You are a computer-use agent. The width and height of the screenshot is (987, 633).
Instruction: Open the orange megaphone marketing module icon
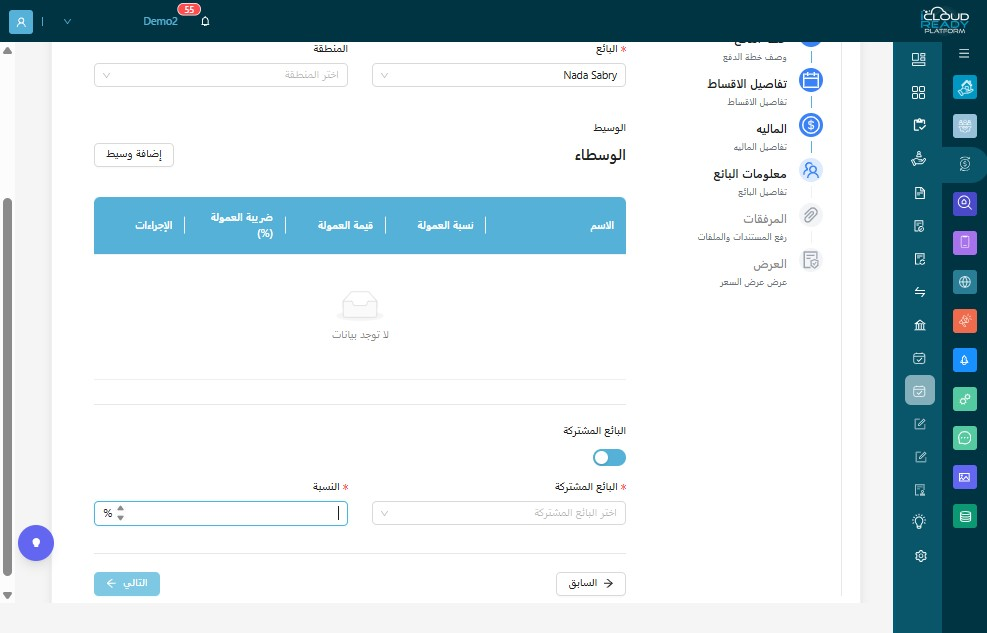pyautogui.click(x=964, y=321)
